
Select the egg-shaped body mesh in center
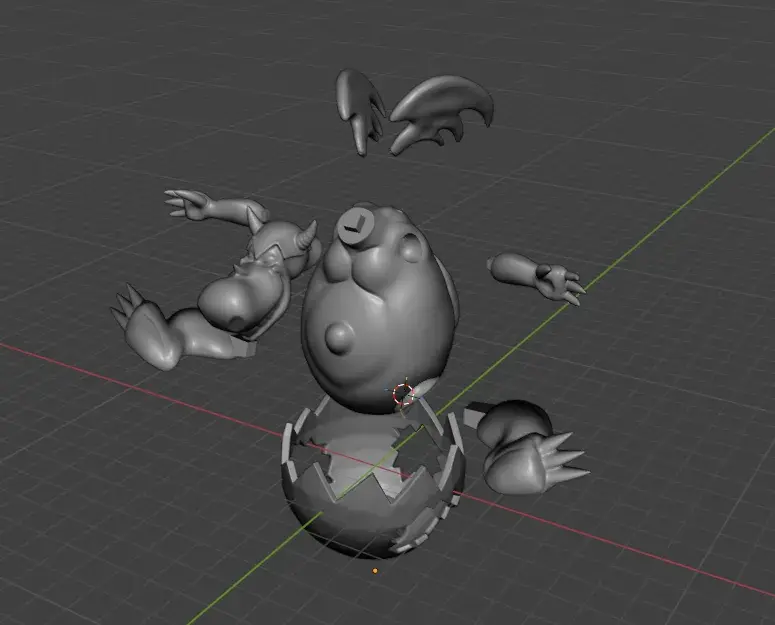[378, 309]
